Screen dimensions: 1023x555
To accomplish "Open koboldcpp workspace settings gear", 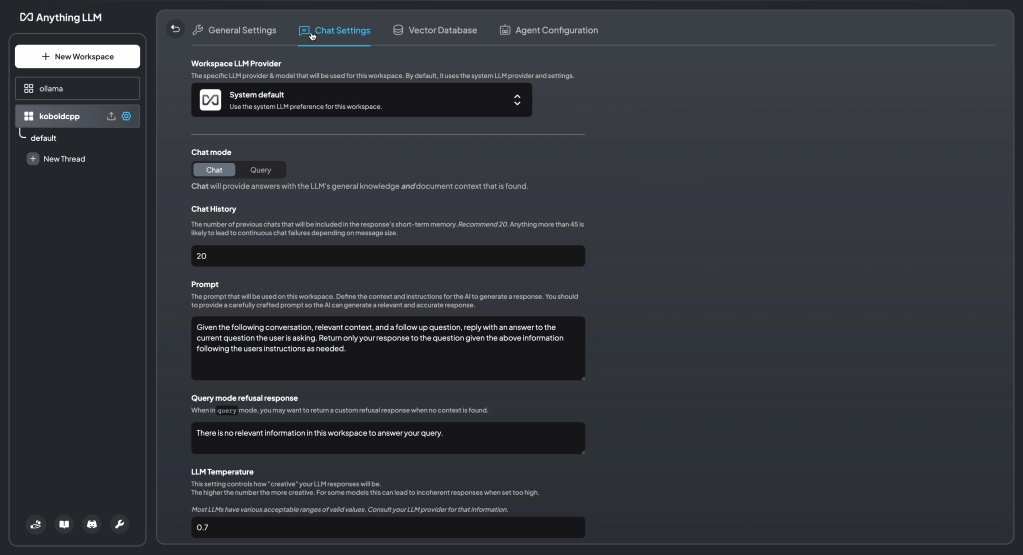I will tap(127, 116).
